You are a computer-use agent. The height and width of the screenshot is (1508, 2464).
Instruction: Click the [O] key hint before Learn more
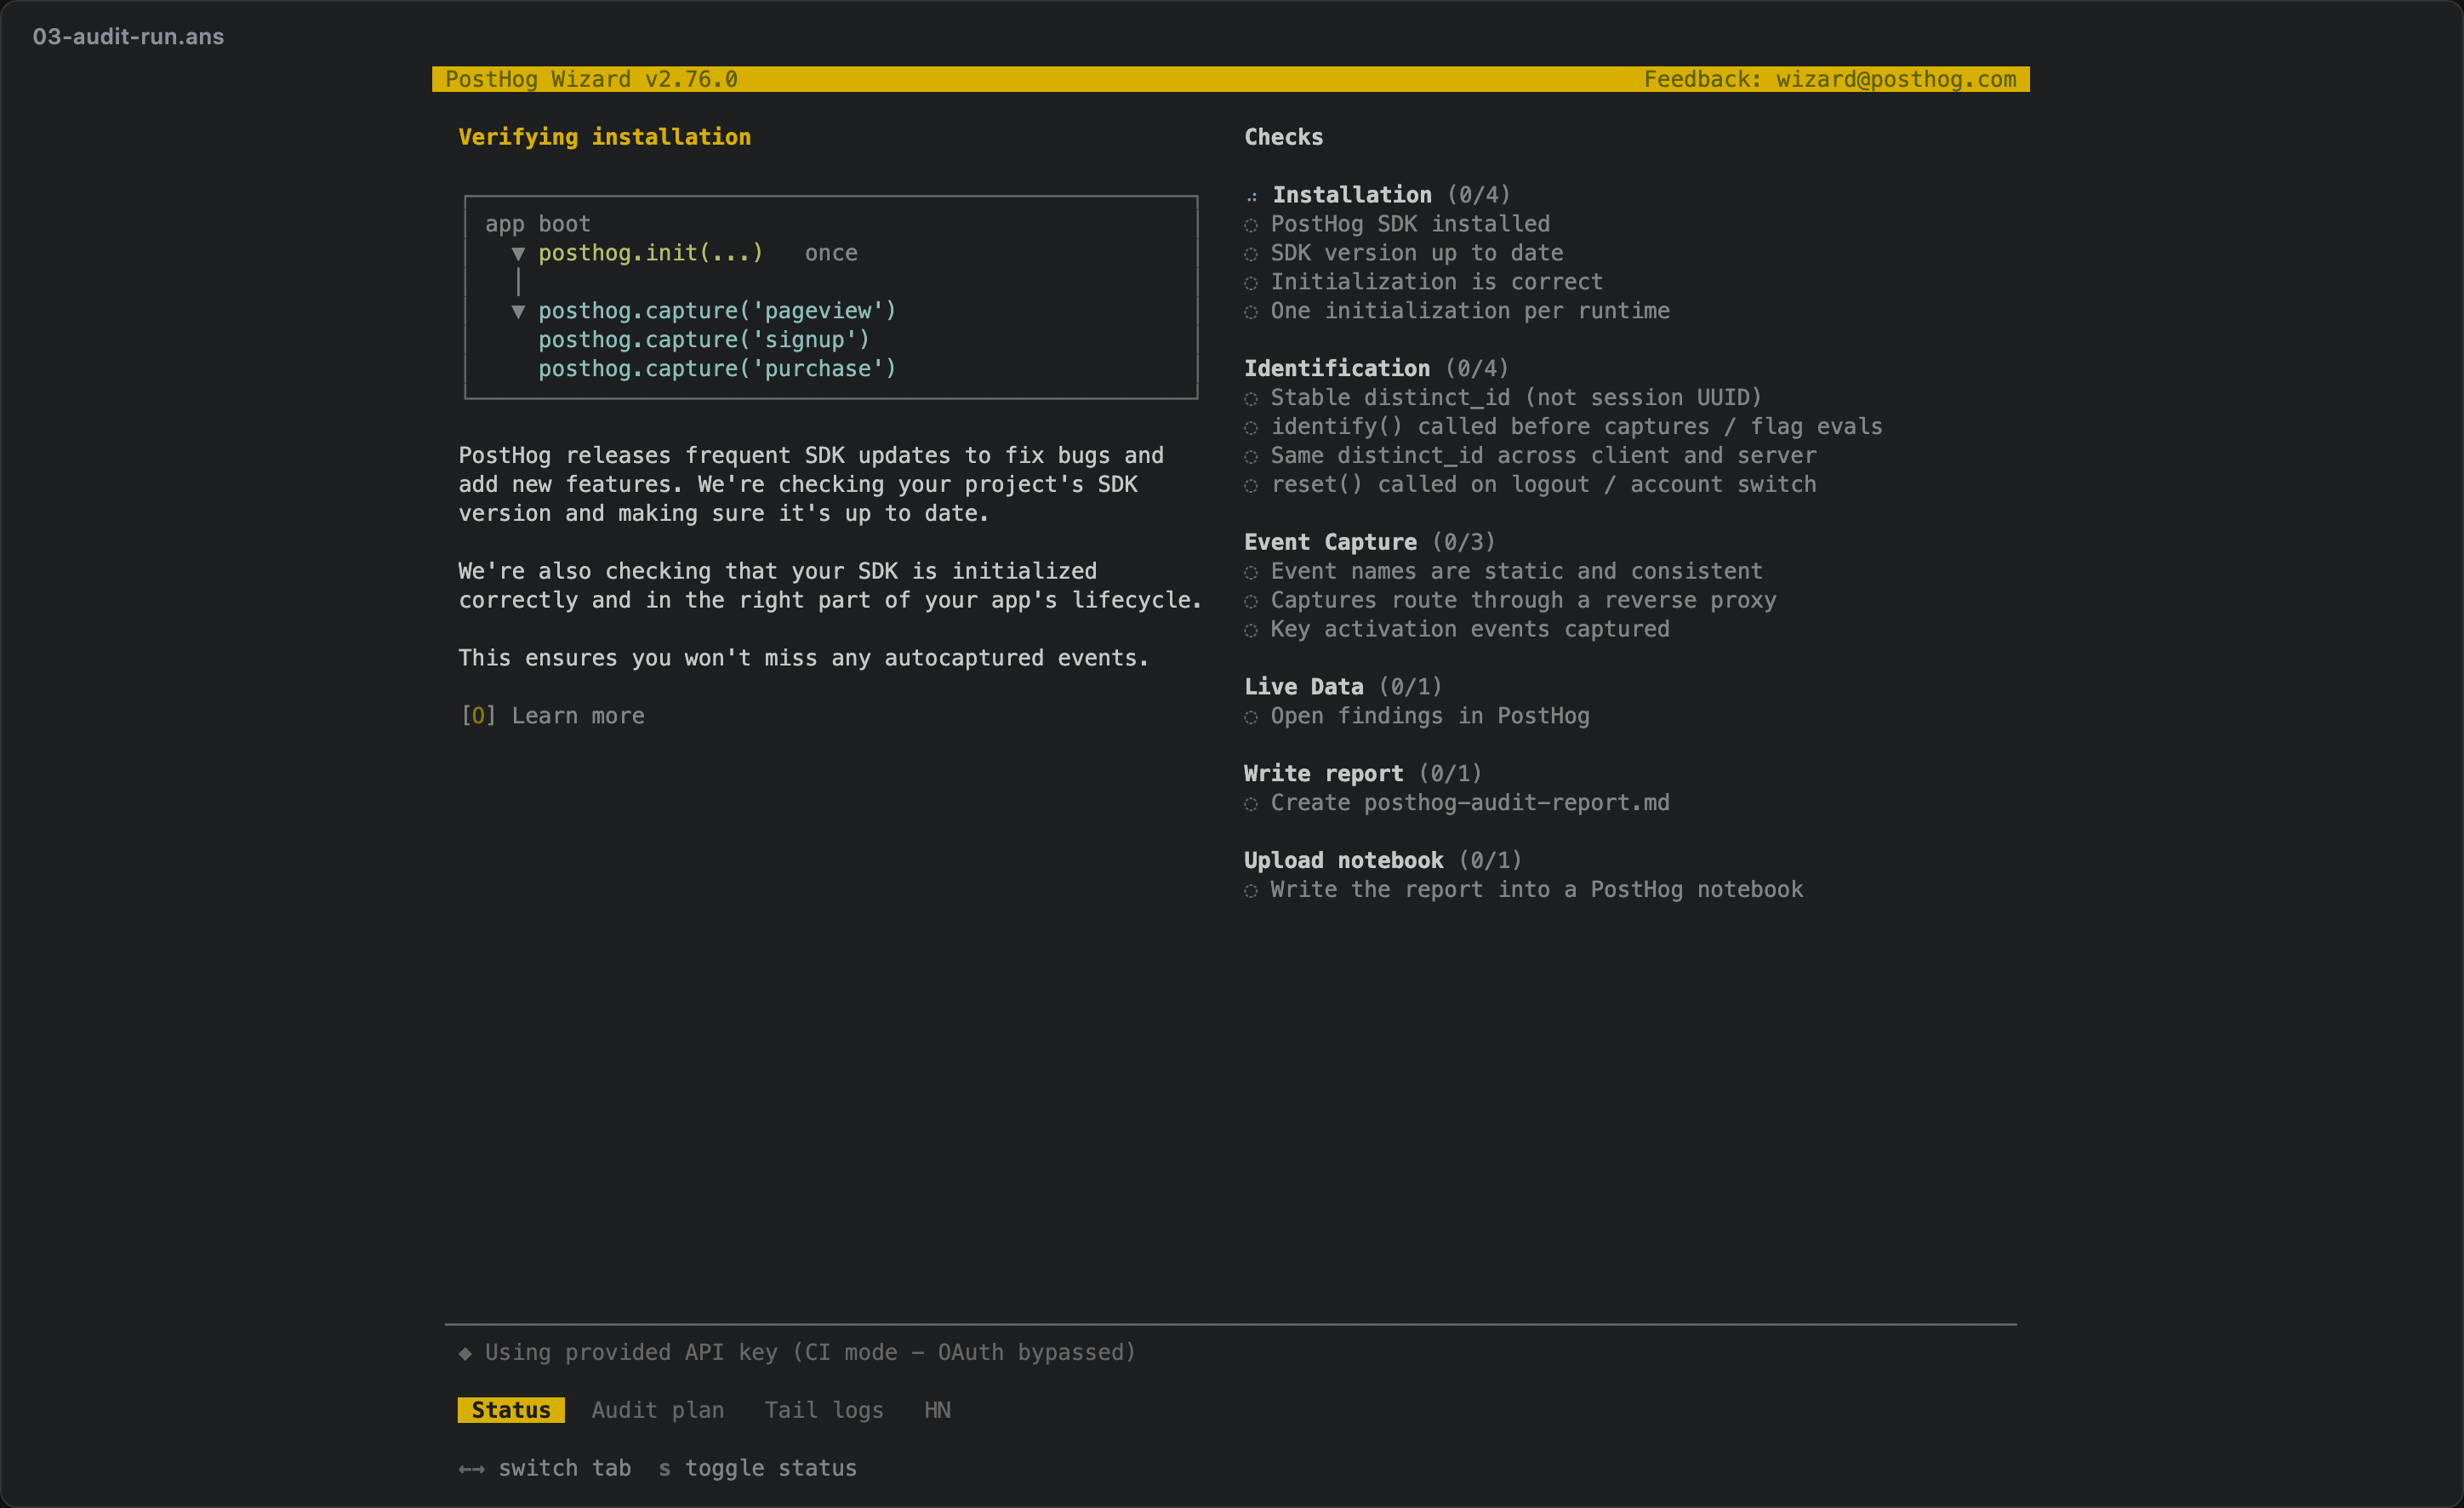(x=478, y=716)
